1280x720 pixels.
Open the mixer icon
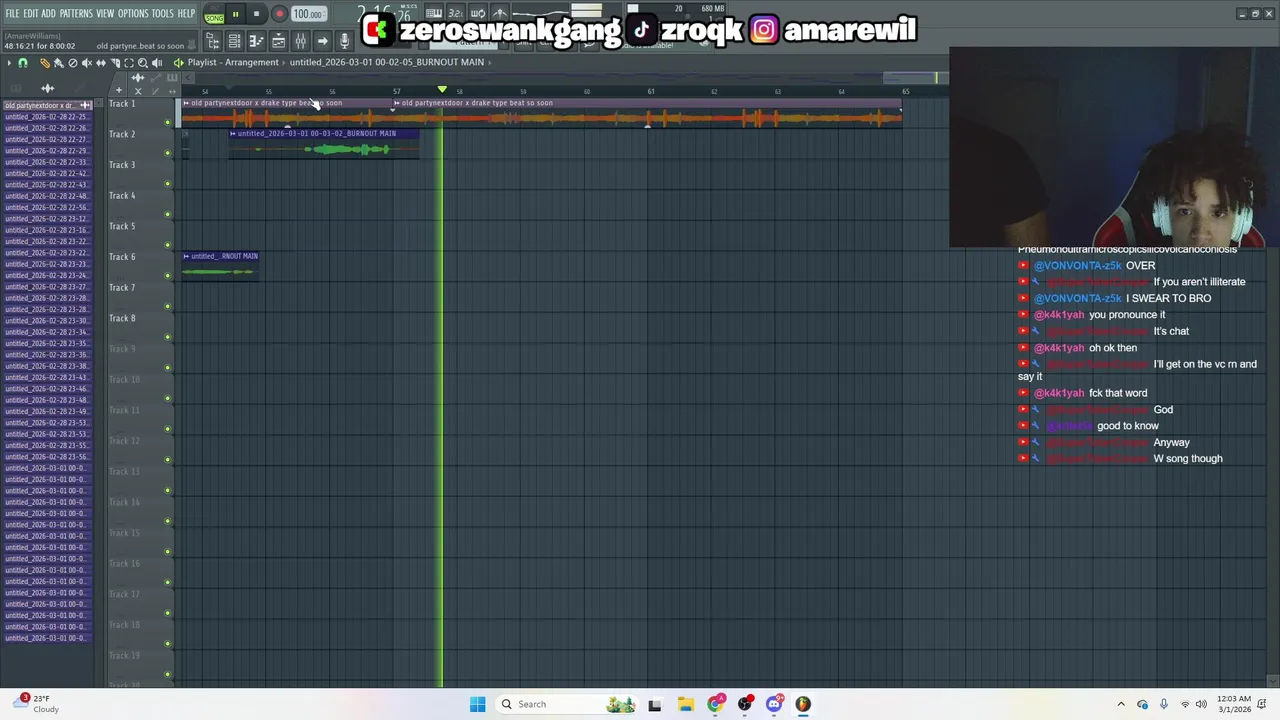click(300, 41)
